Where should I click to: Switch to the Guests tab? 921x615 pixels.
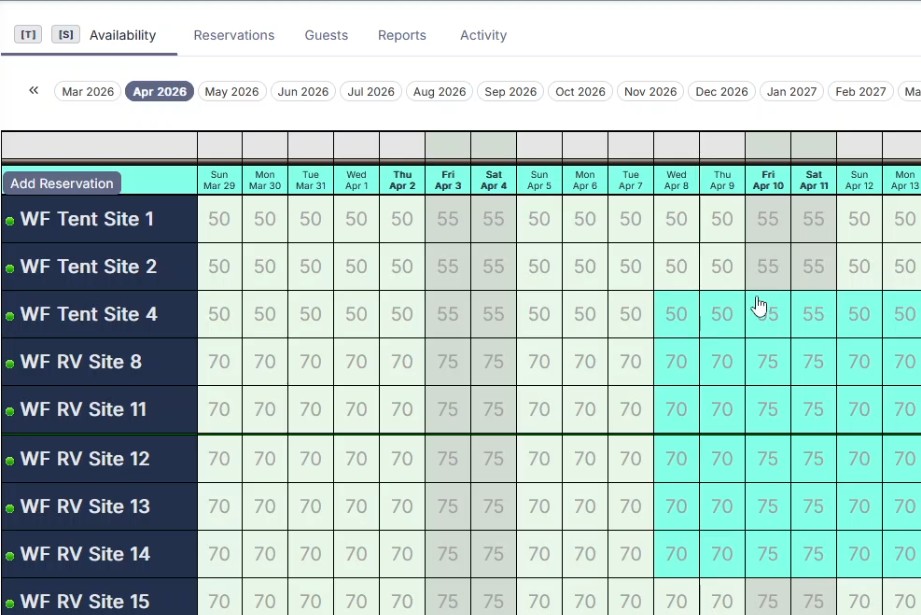tap(326, 35)
